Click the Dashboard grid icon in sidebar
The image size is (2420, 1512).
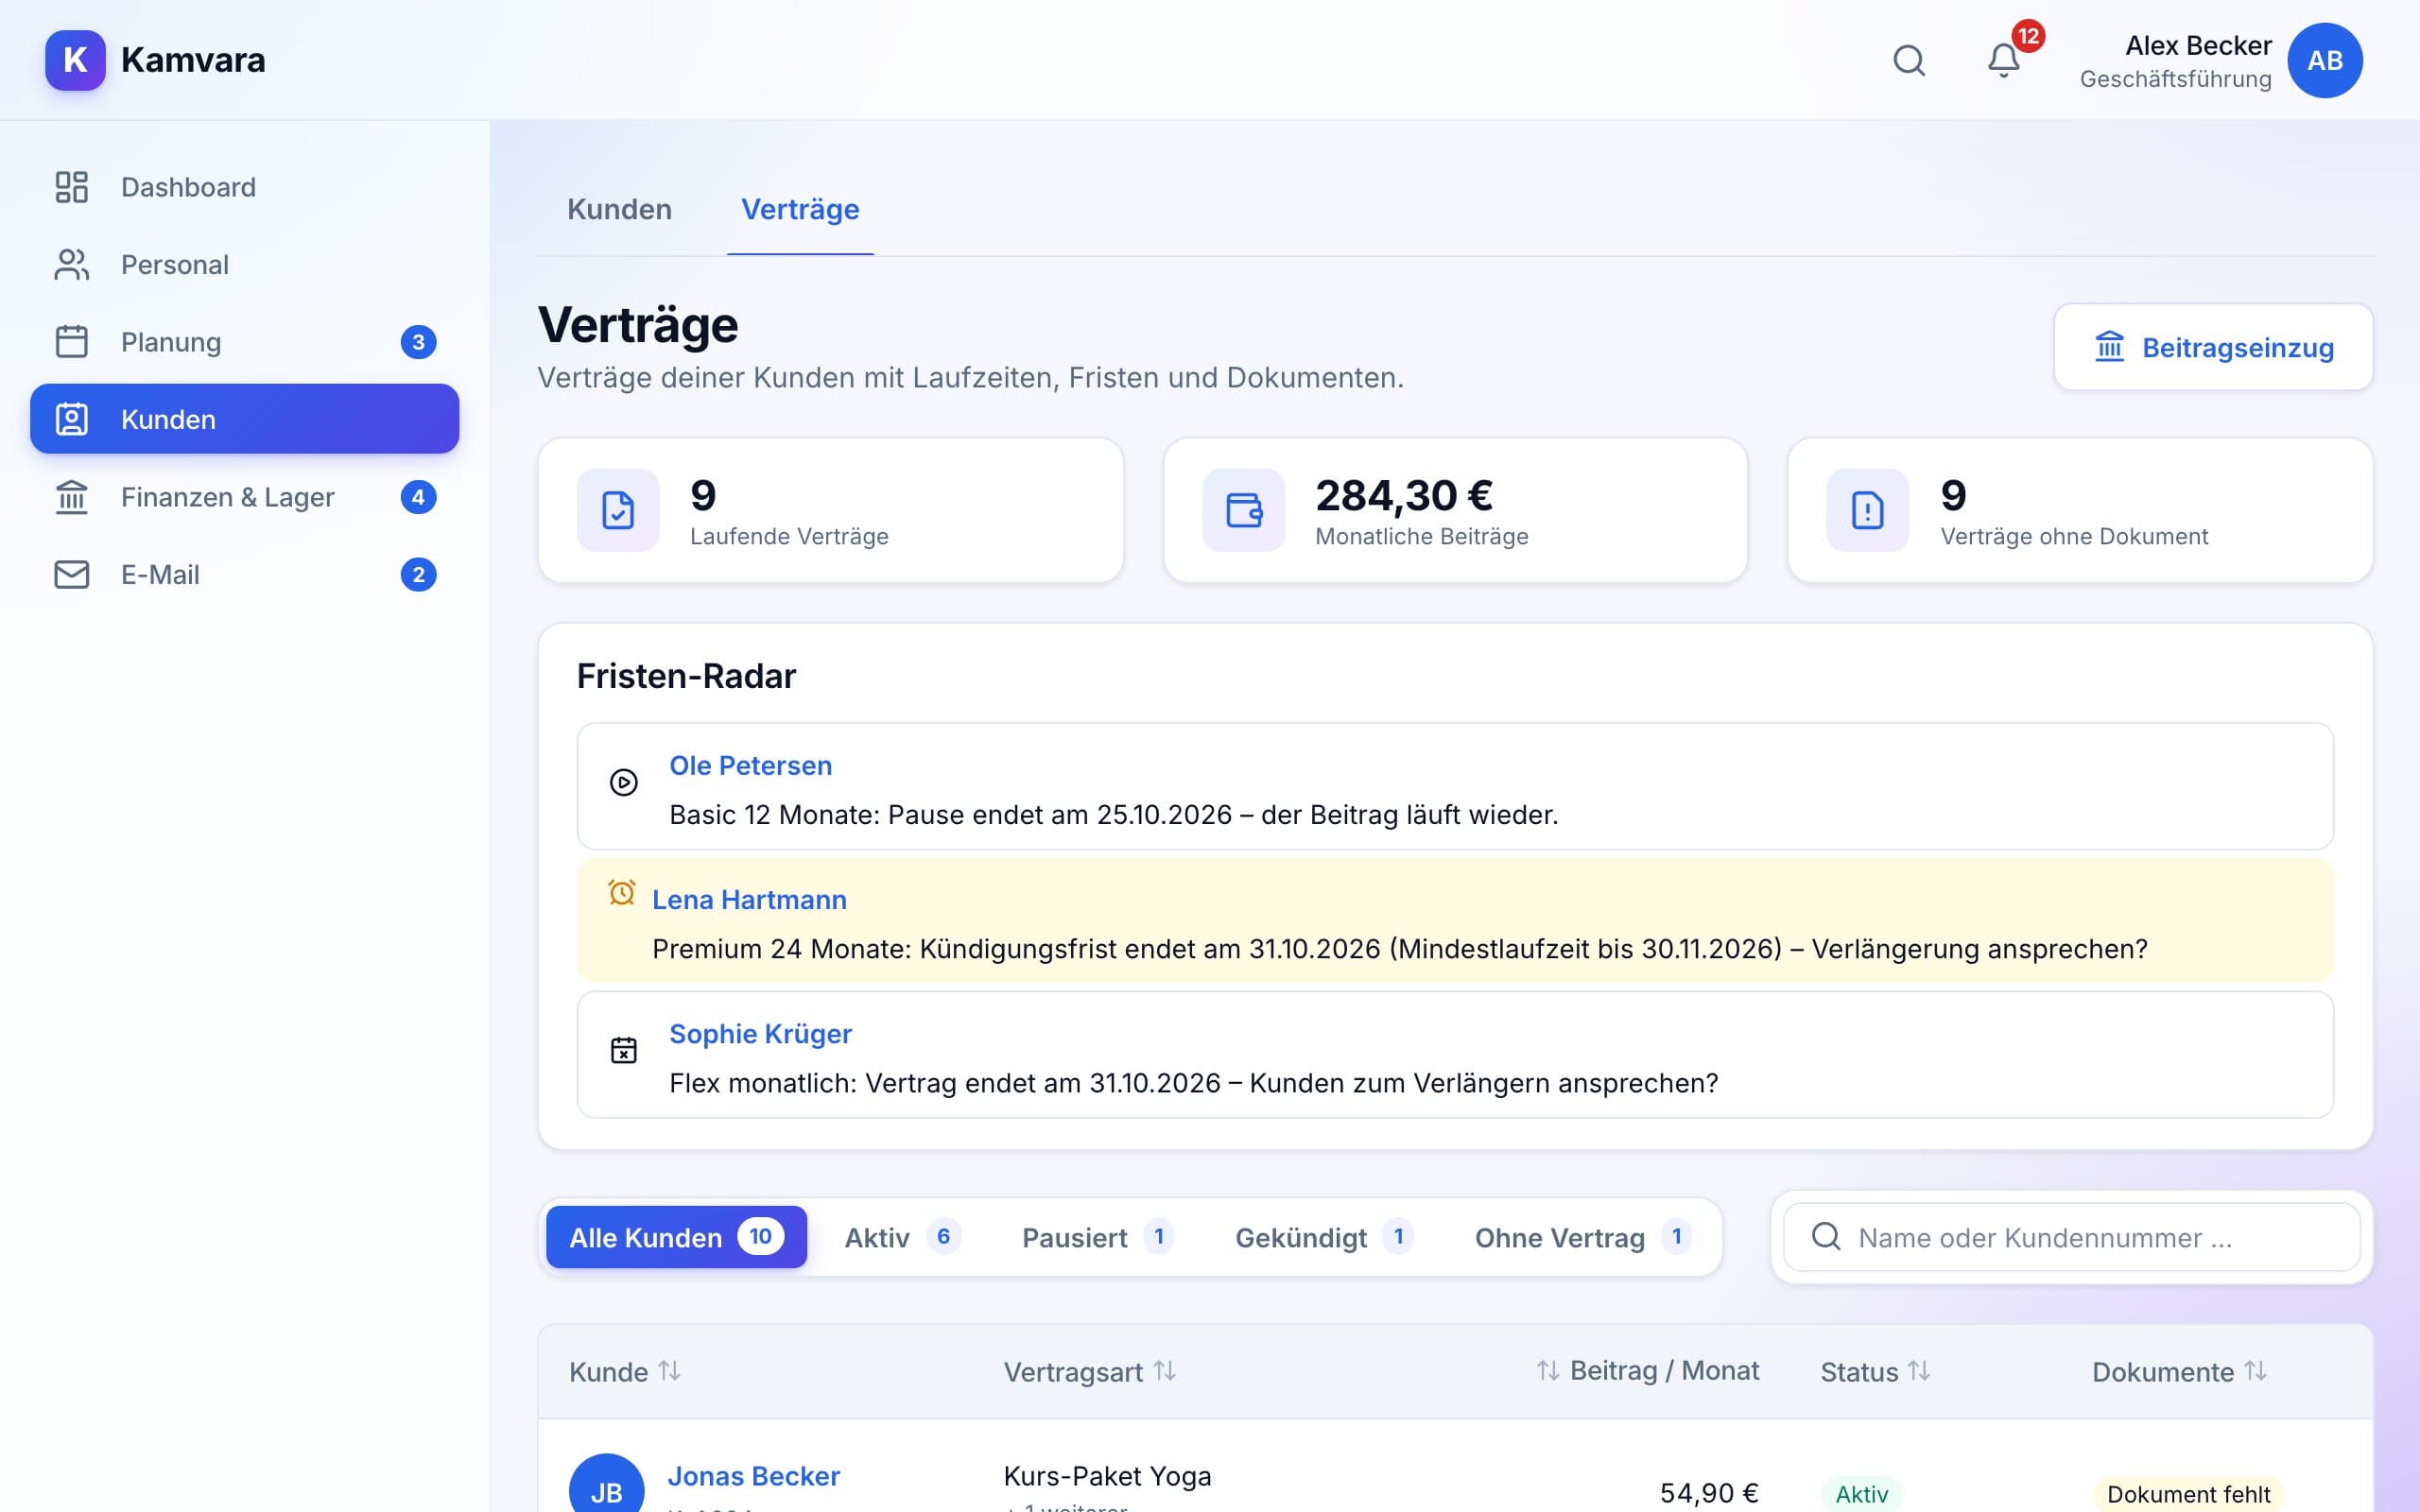coord(71,187)
